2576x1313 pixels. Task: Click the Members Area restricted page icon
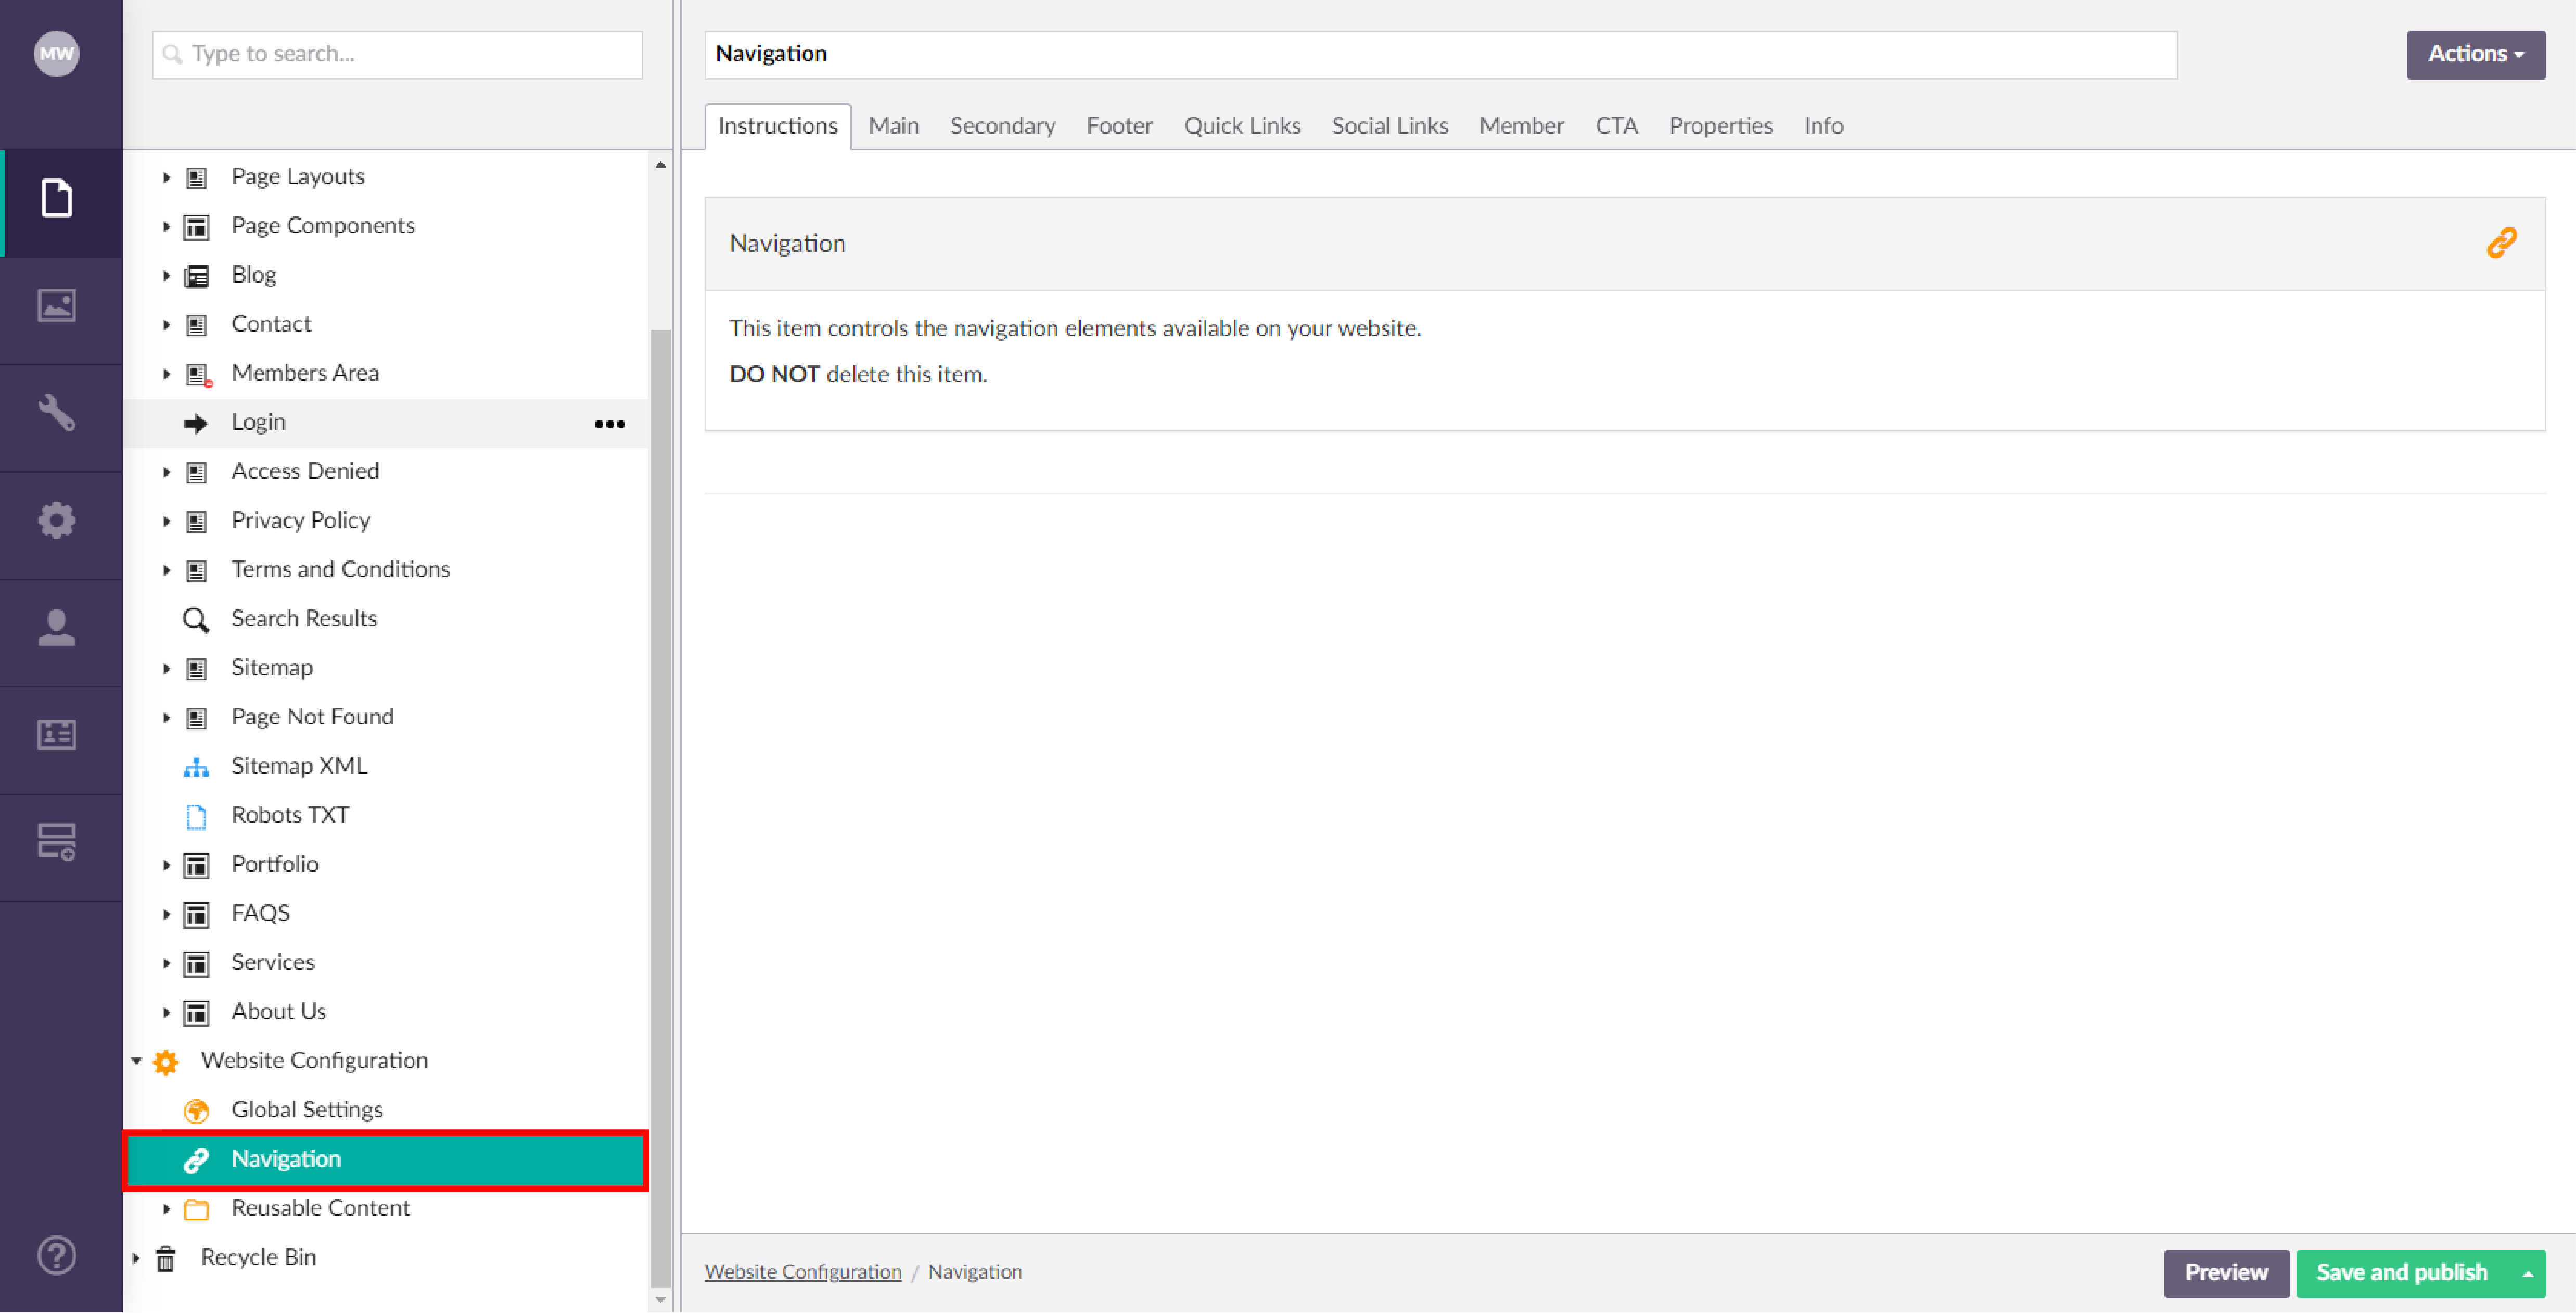[198, 375]
